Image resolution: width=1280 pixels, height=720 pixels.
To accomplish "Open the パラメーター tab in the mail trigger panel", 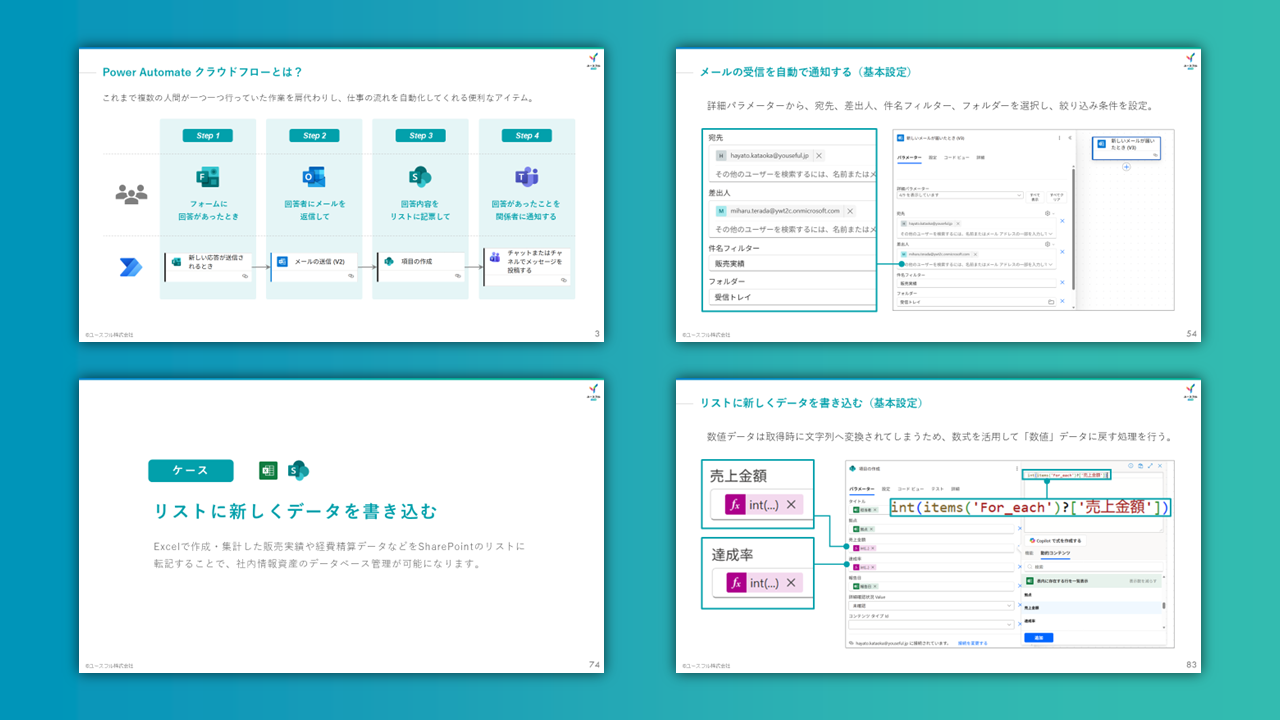I will pos(909,157).
